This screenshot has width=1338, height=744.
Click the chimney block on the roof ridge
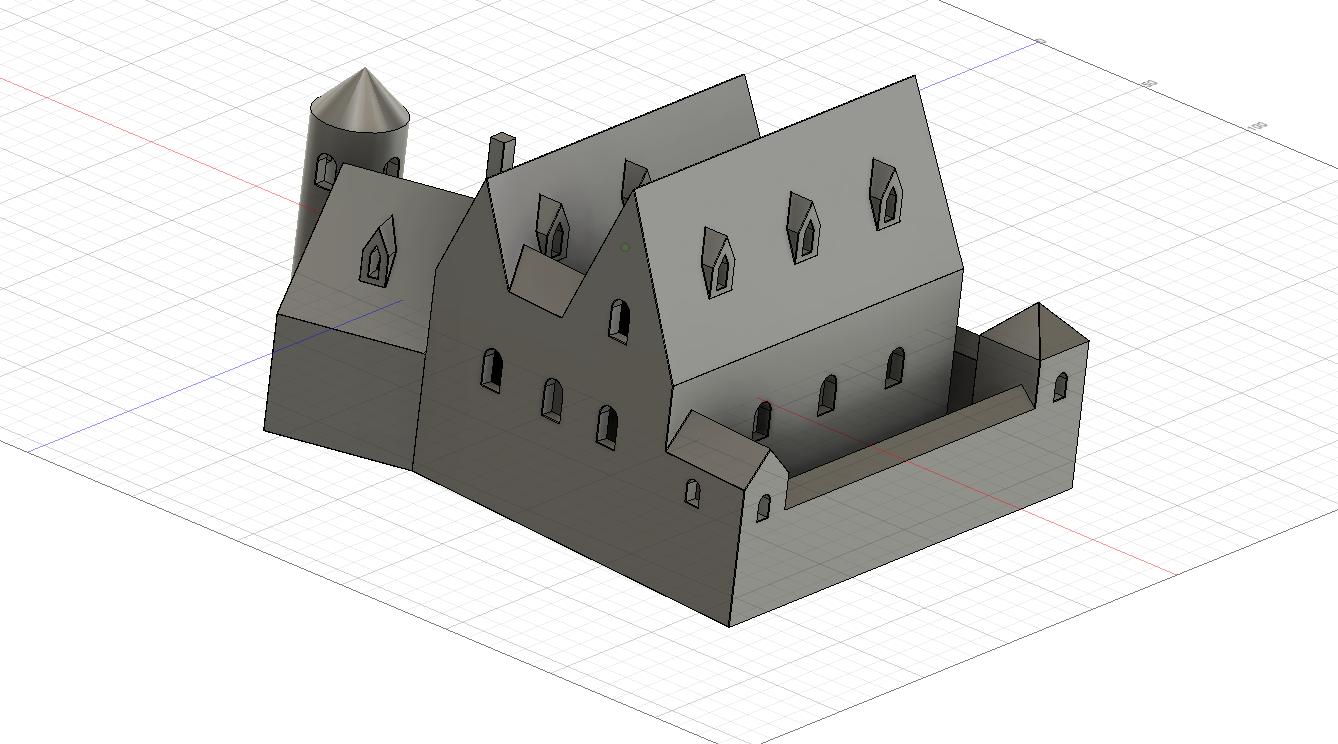[x=502, y=153]
